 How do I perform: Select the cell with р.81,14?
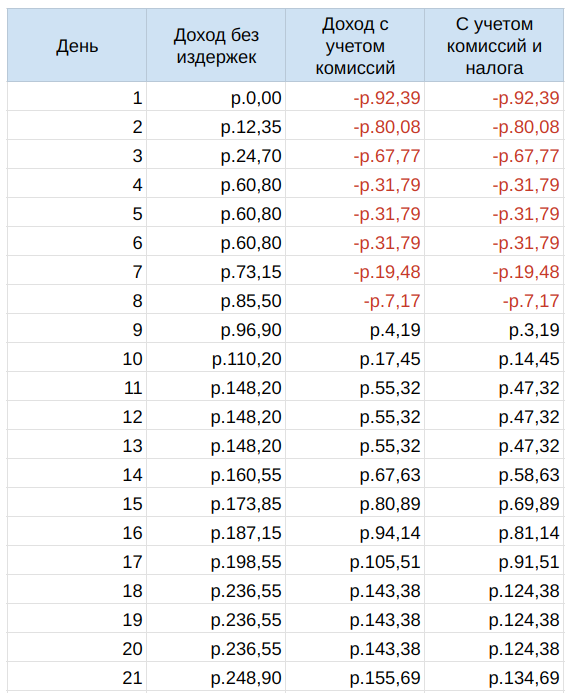(x=494, y=532)
